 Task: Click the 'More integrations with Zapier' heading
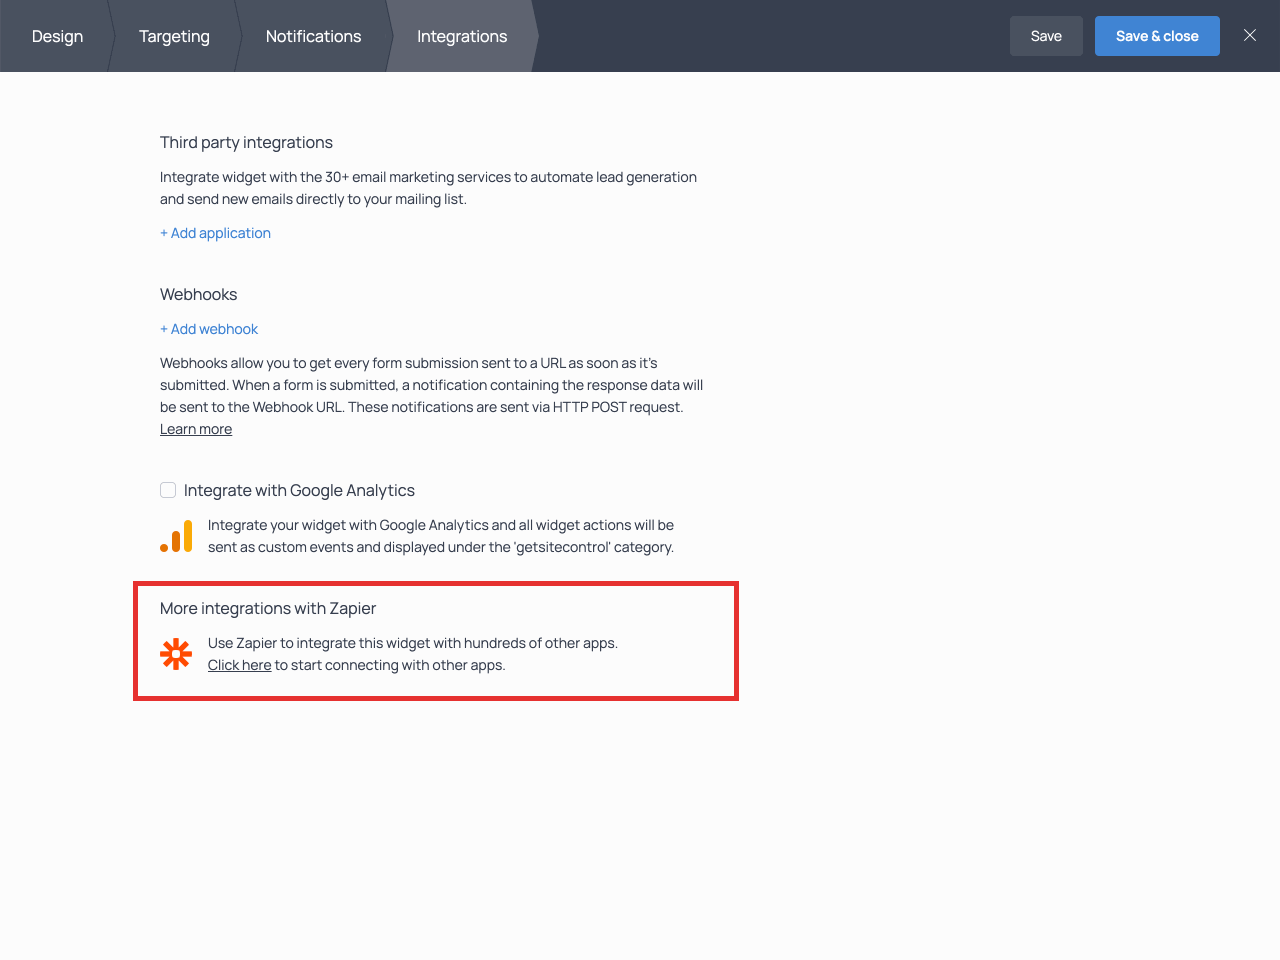(x=268, y=608)
